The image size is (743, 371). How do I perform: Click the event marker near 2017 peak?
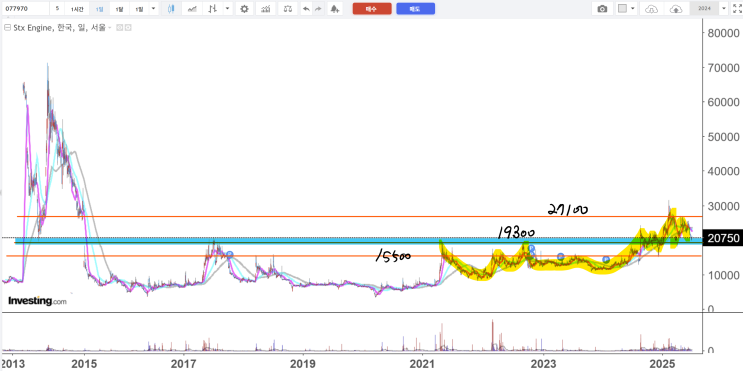point(230,254)
